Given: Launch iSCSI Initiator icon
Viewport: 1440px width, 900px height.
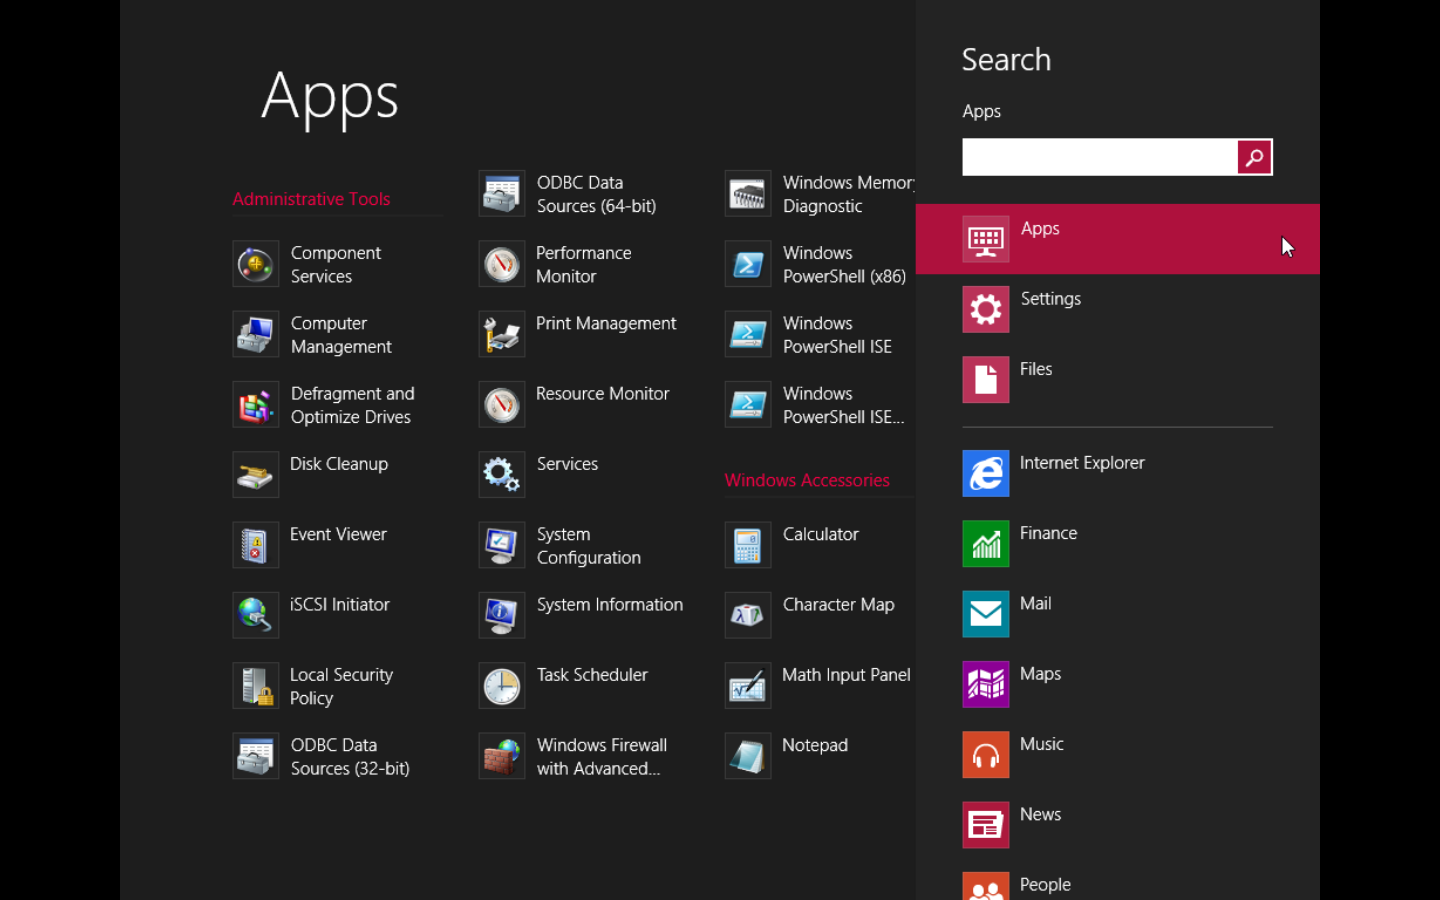Looking at the screenshot, I should click(256, 615).
